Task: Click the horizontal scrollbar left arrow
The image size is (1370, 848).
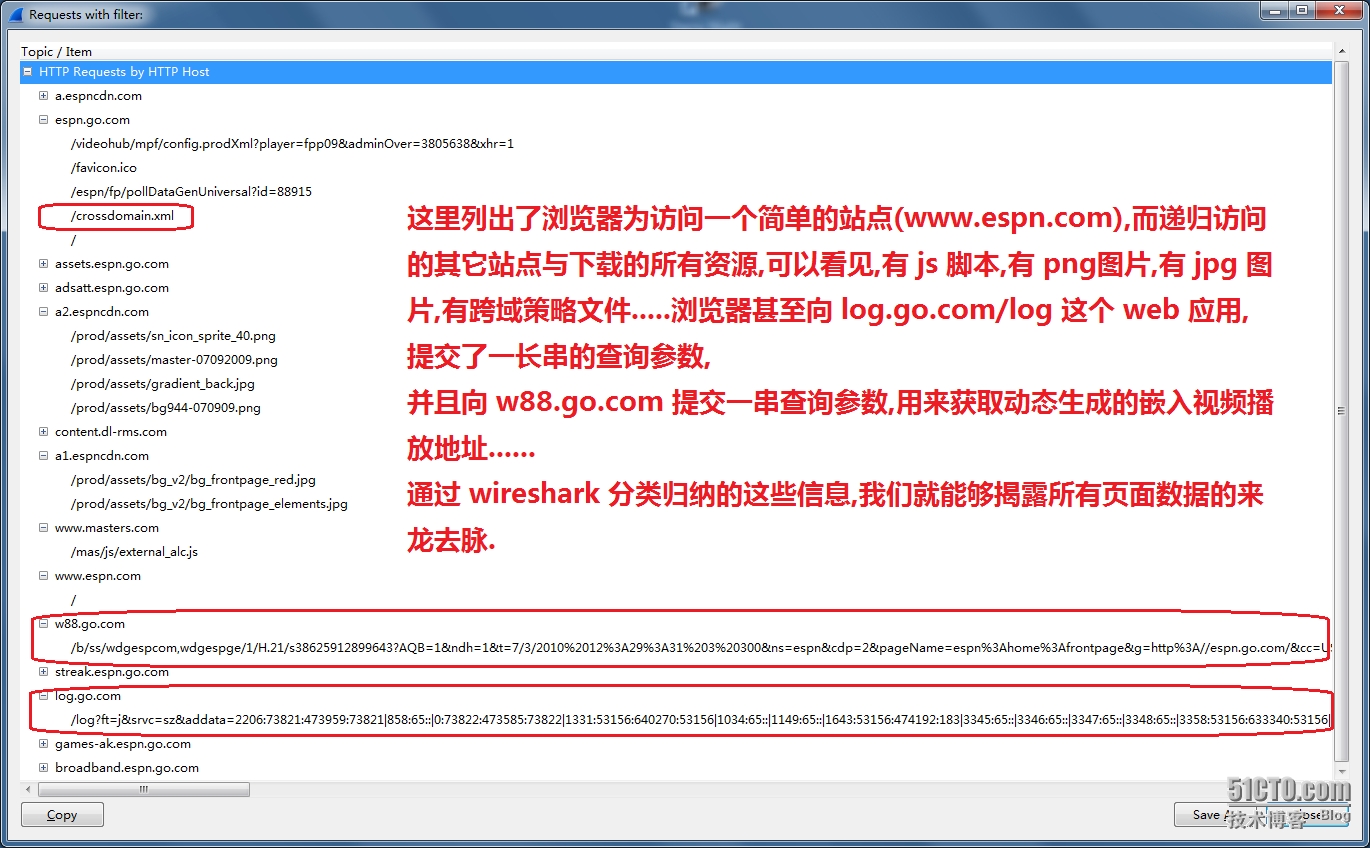Action: click(x=28, y=789)
